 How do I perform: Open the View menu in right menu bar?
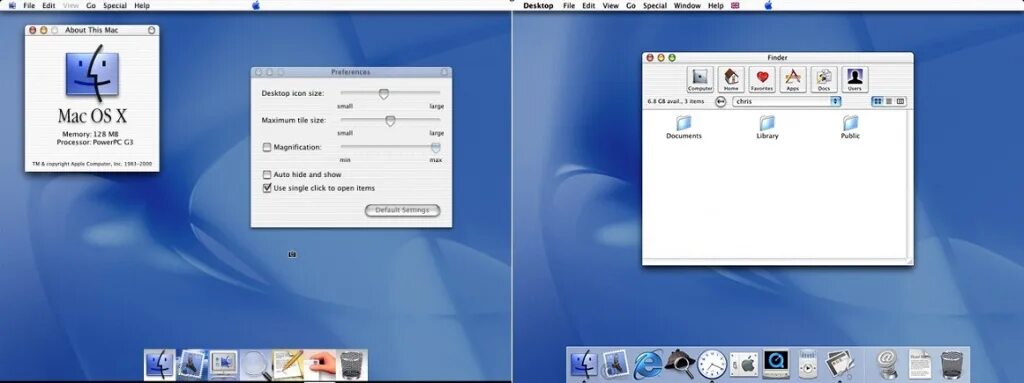point(611,5)
